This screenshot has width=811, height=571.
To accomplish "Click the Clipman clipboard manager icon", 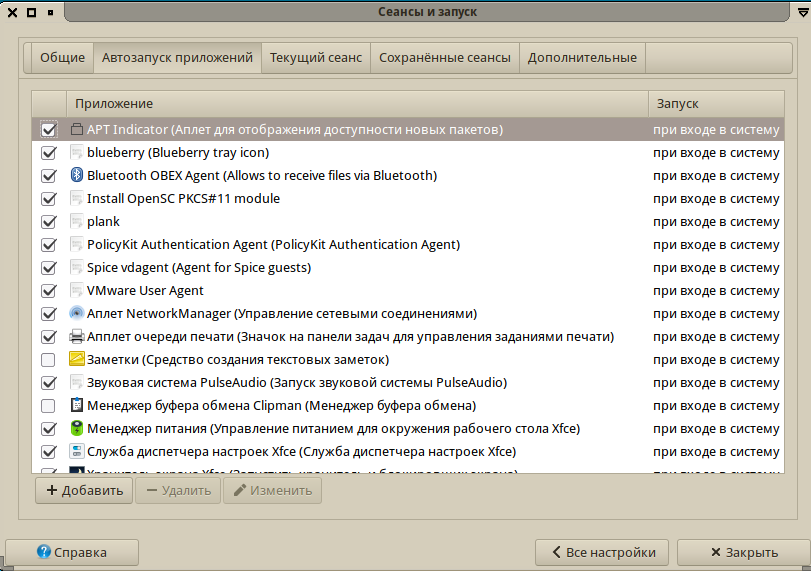I will pyautogui.click(x=77, y=405).
